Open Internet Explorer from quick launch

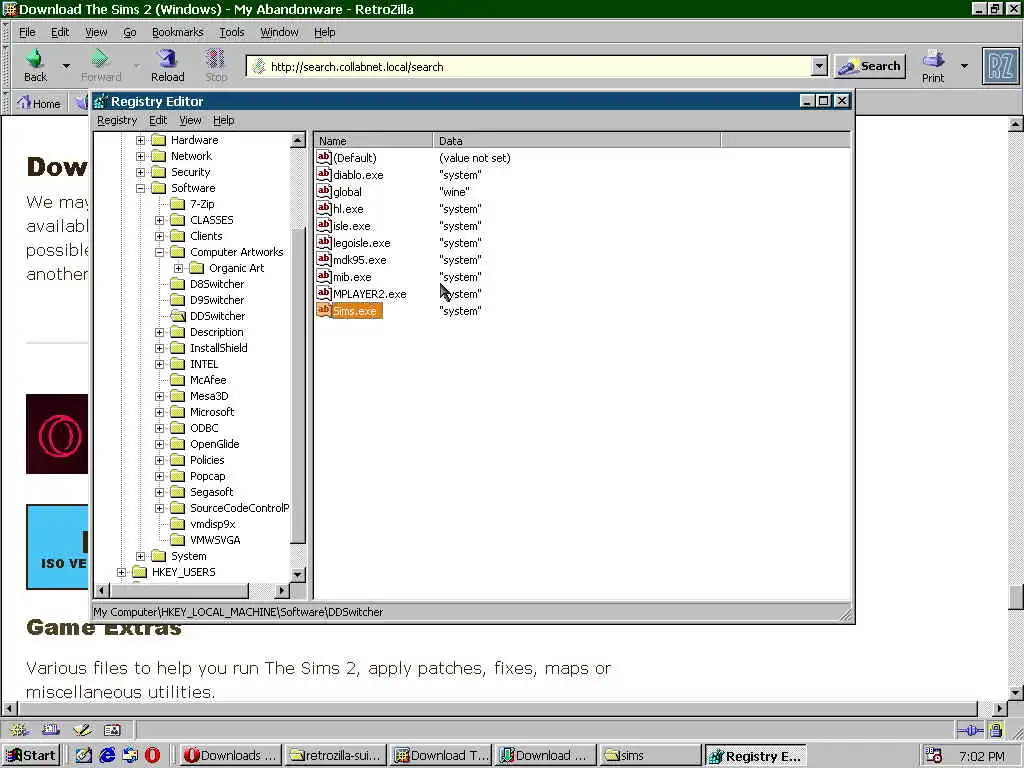[107, 755]
